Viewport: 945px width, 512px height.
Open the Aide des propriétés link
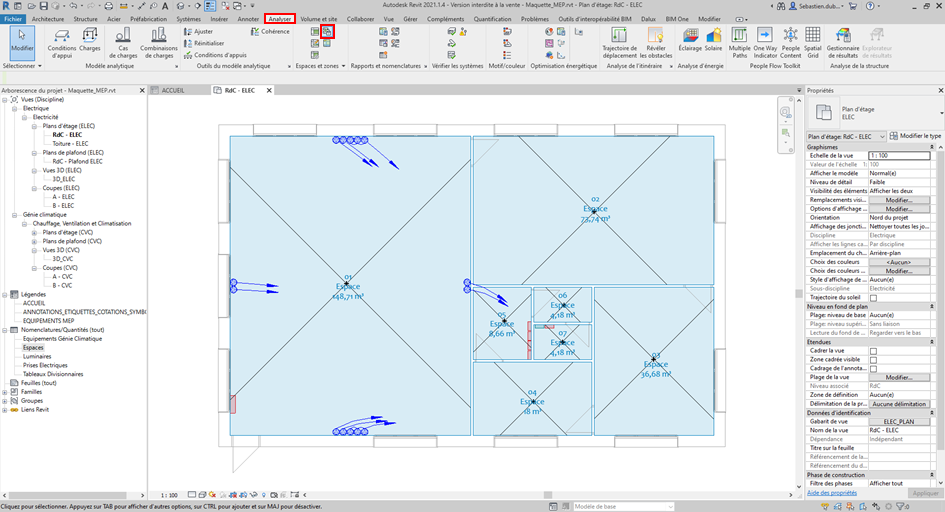(832, 493)
